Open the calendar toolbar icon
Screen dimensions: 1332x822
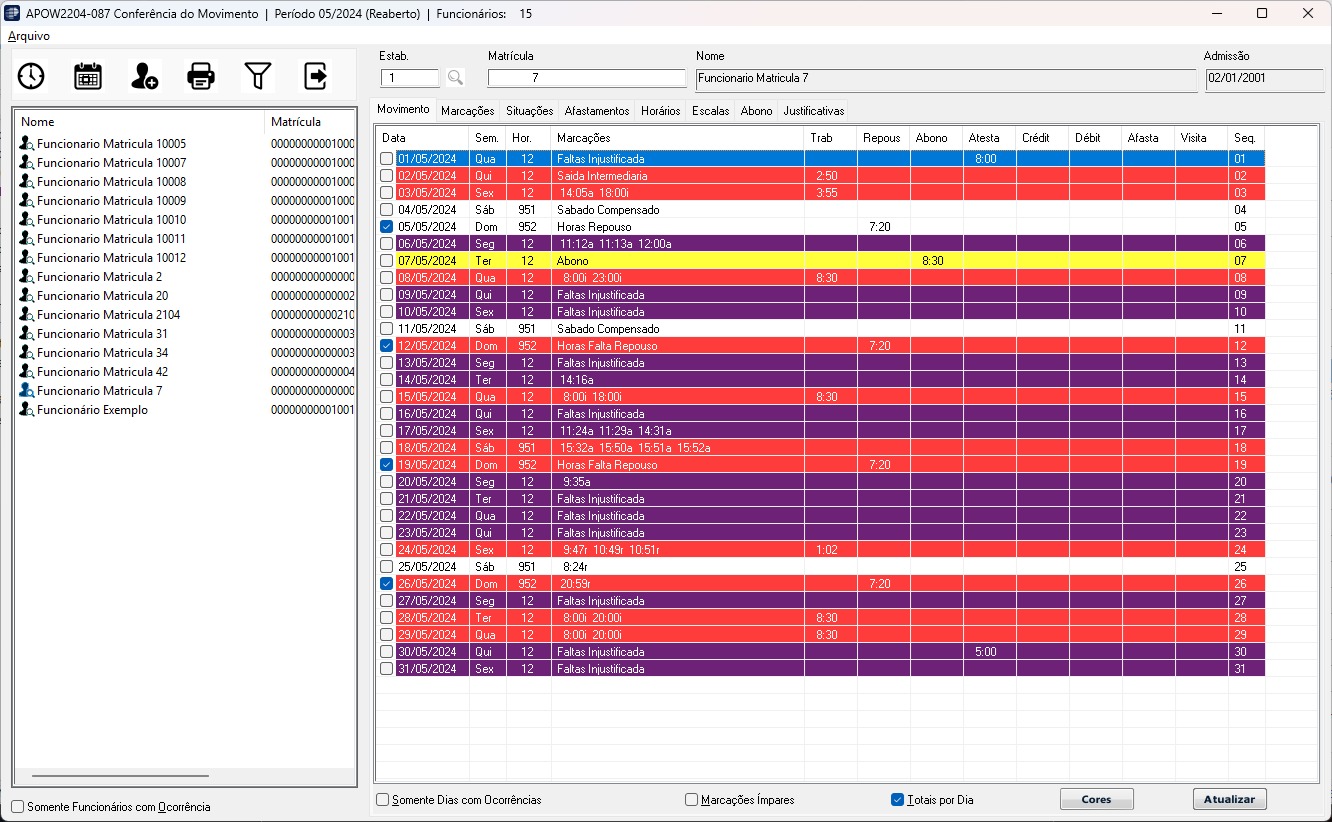88,76
